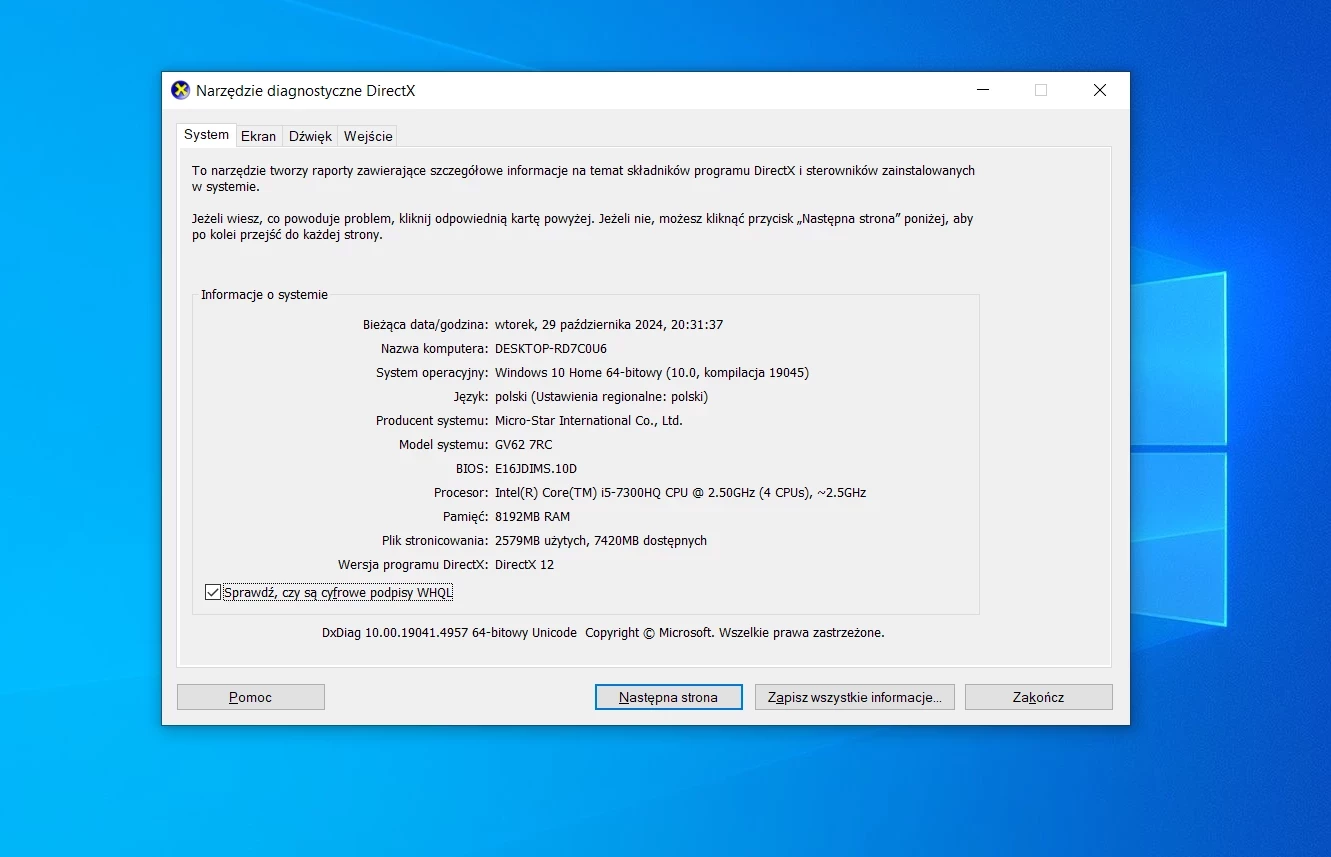Click the Plik stronicowania label
This screenshot has width=1331, height=857.
point(436,541)
